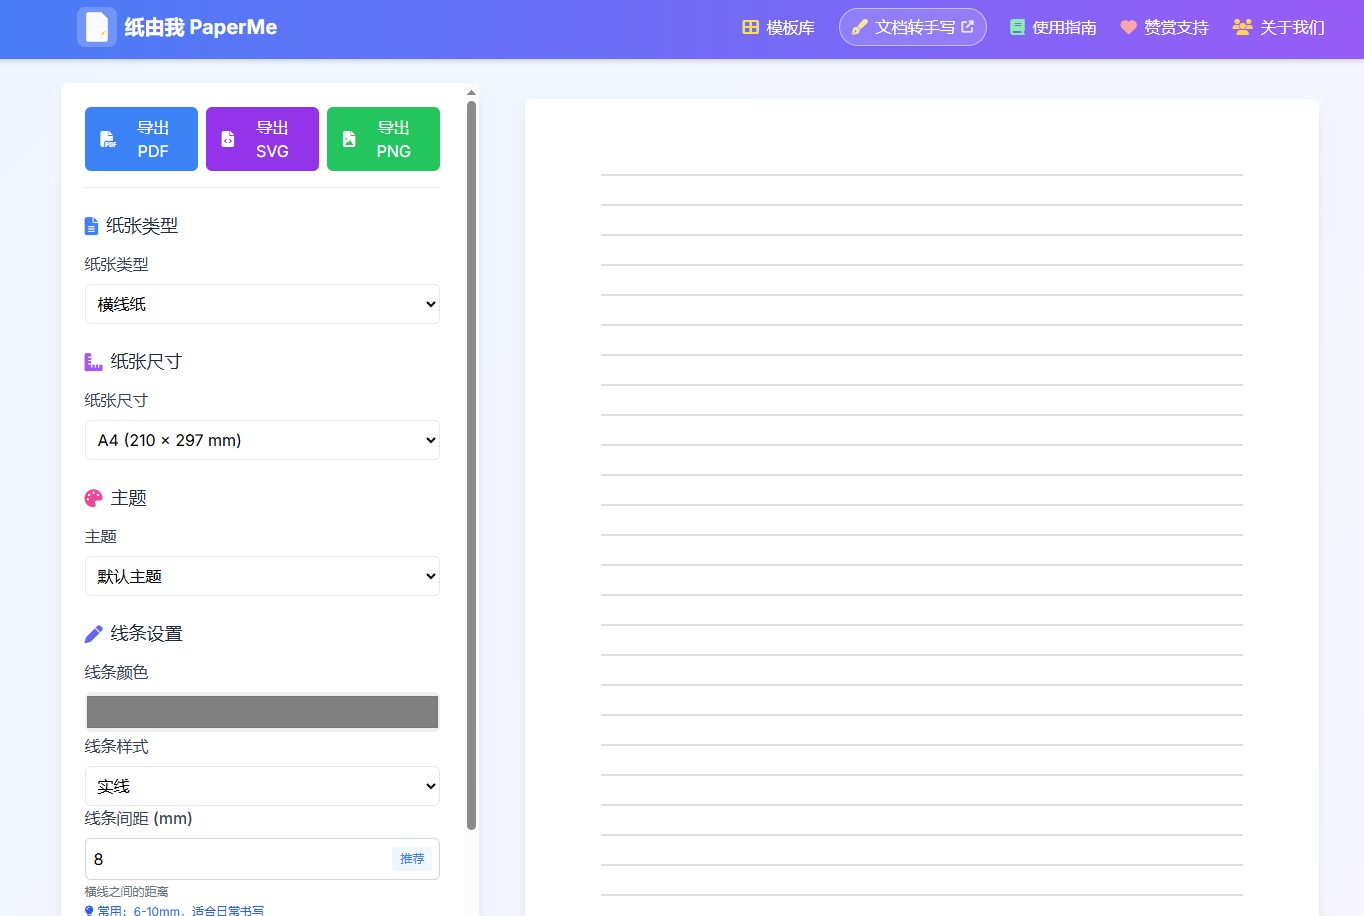Click the 纸张尺寸 ruler section icon
This screenshot has height=916, width=1364.
[x=93, y=362]
